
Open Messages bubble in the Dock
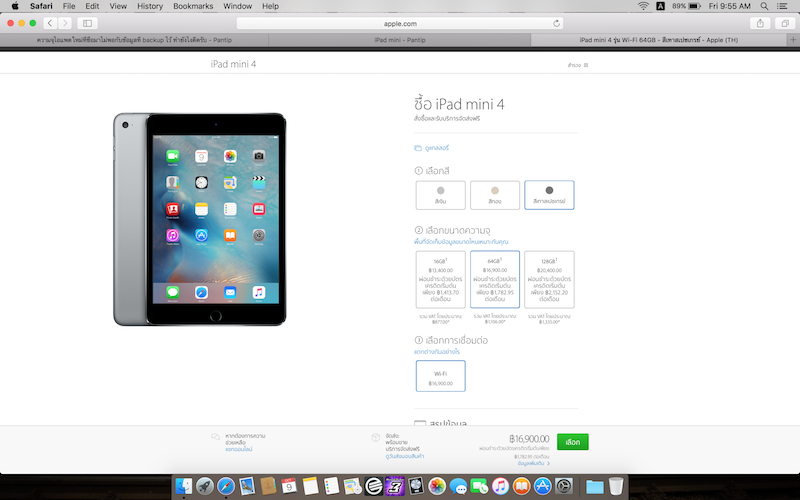click(x=458, y=486)
